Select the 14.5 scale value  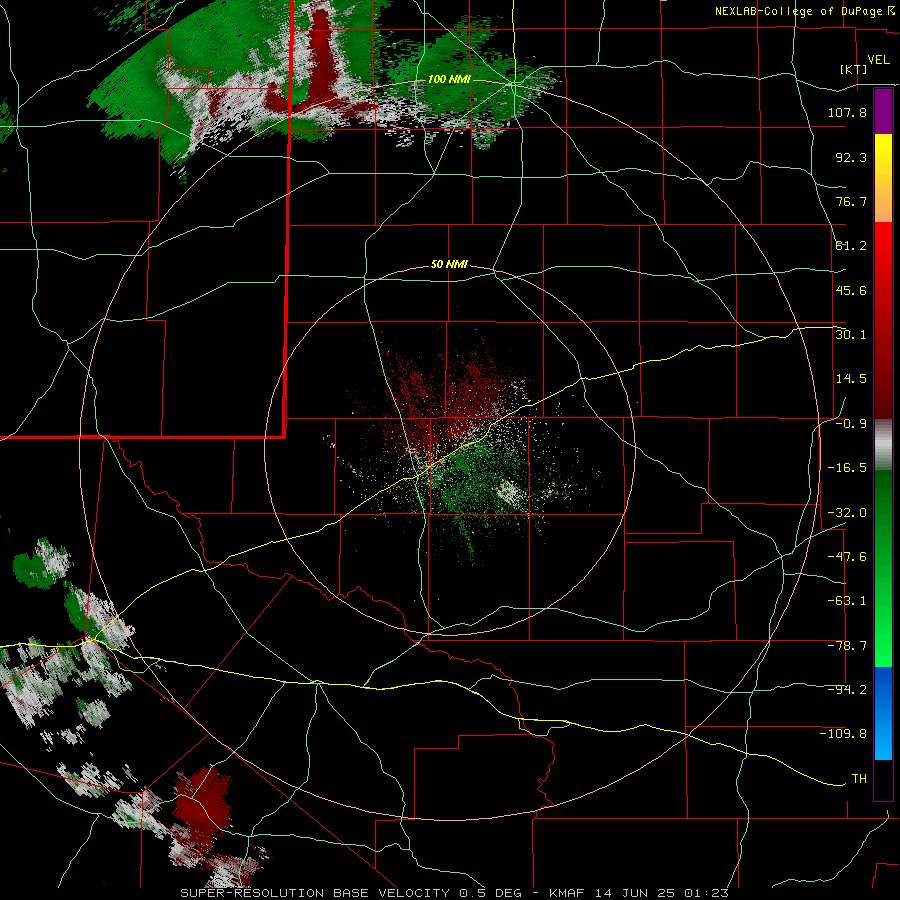[851, 379]
